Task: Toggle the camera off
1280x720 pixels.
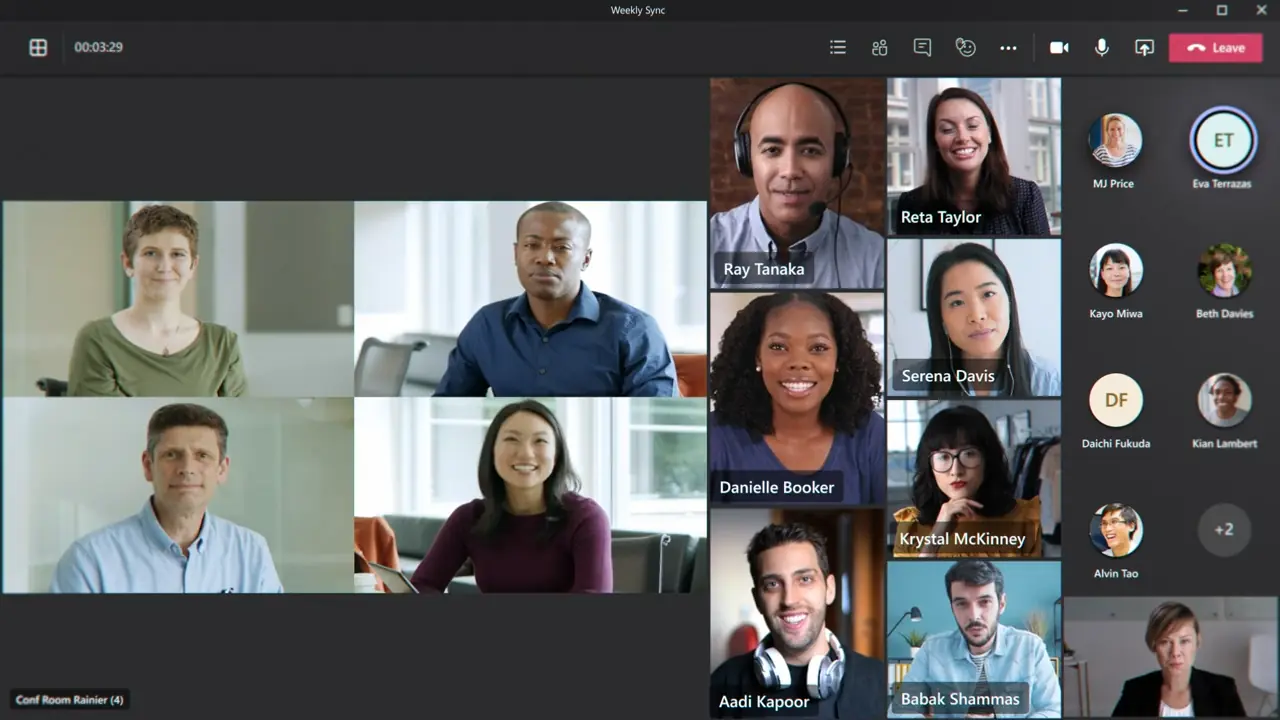Action: coord(1059,48)
